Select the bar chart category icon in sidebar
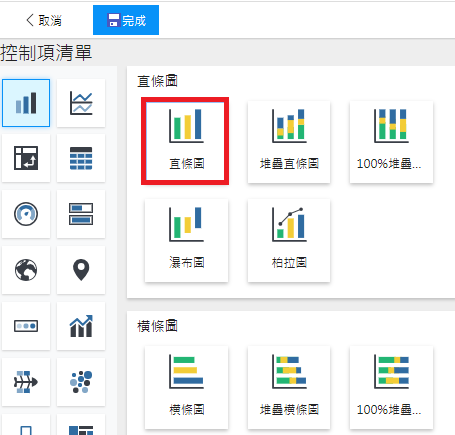 point(26,103)
